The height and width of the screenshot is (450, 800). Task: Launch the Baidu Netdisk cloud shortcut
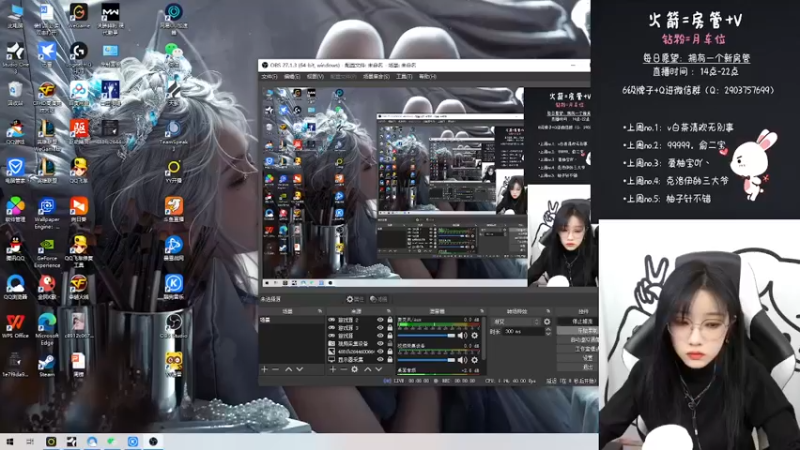(79, 92)
